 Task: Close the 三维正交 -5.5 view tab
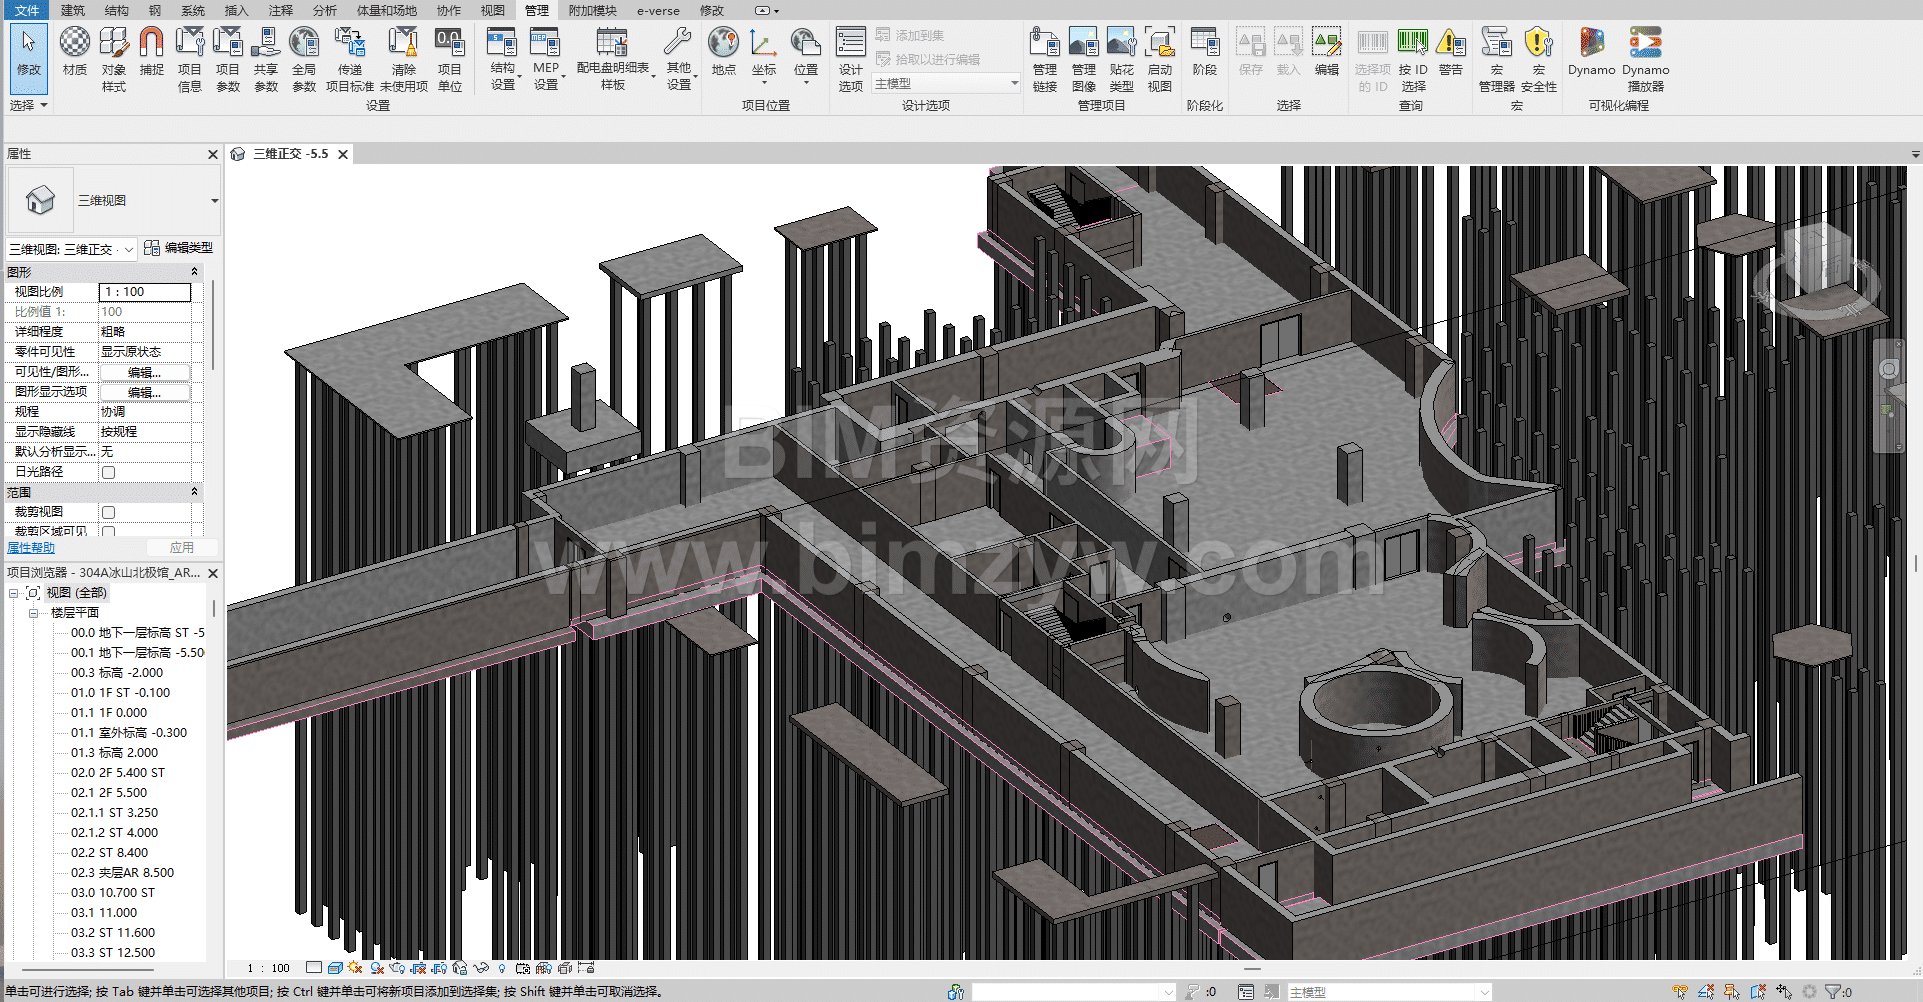tap(343, 154)
